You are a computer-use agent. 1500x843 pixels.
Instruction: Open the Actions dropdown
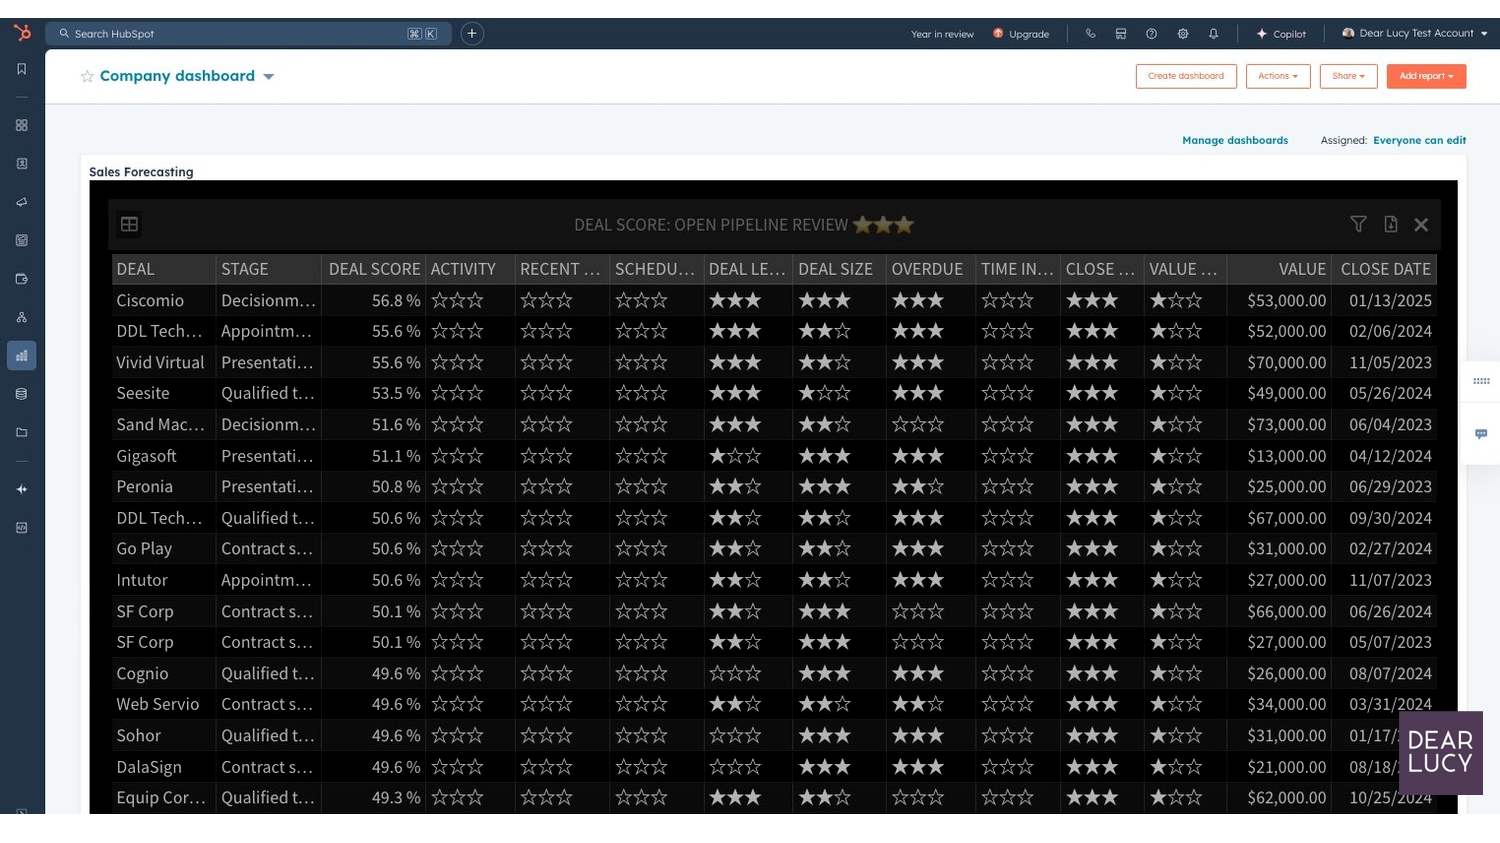click(x=1277, y=76)
